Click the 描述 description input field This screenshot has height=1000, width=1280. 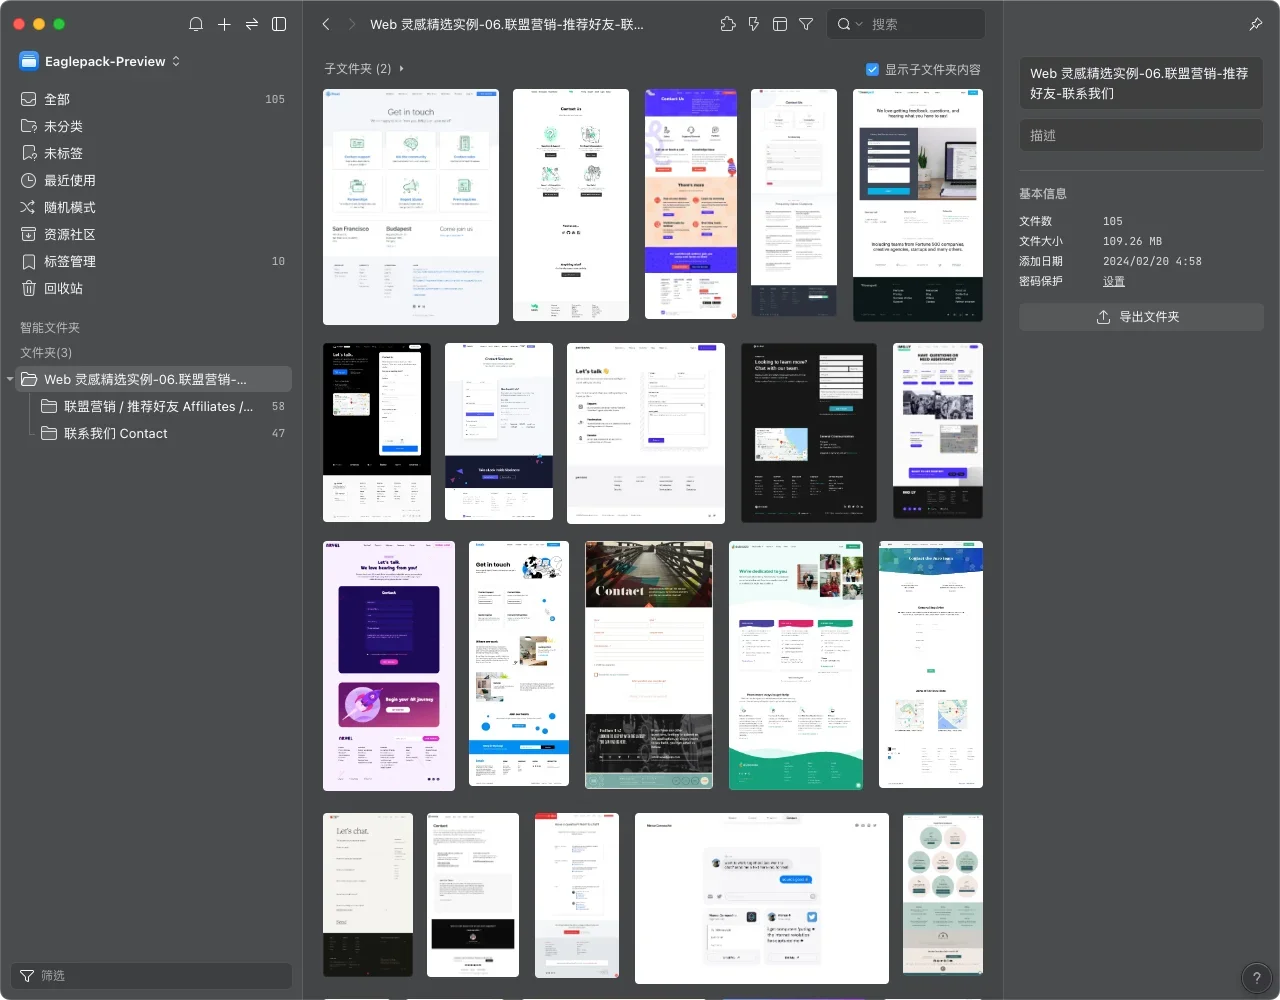(1141, 135)
